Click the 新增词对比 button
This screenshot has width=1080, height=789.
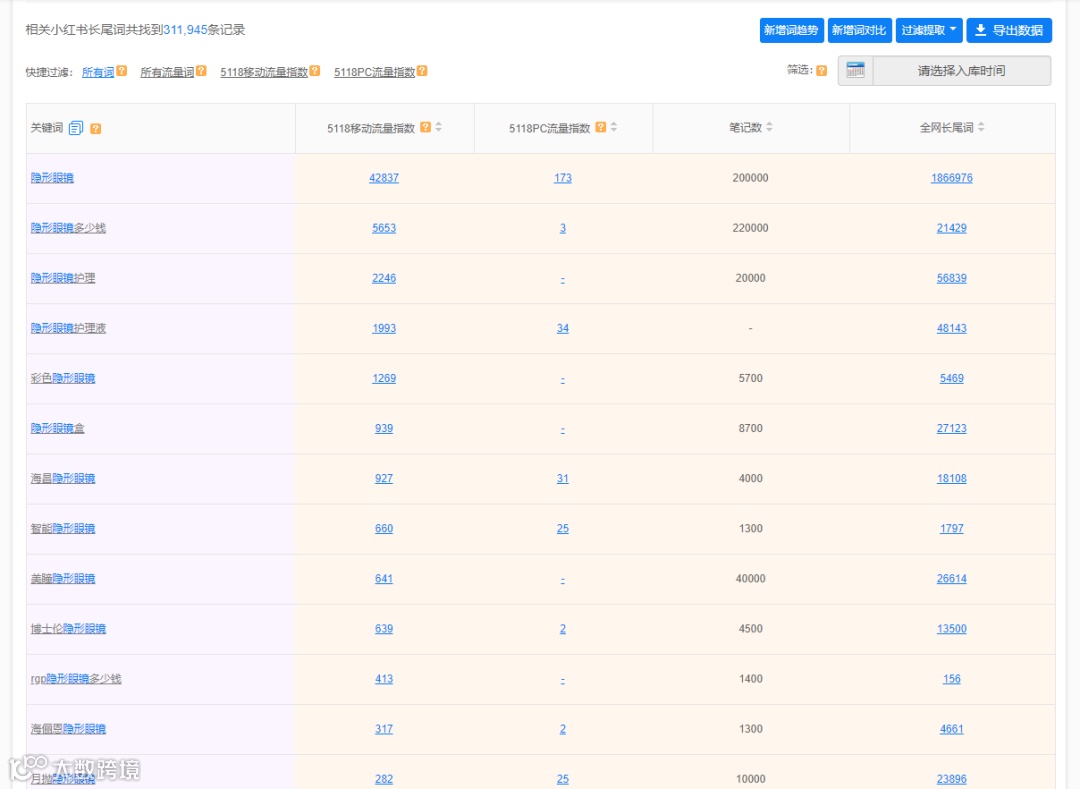(x=859, y=30)
